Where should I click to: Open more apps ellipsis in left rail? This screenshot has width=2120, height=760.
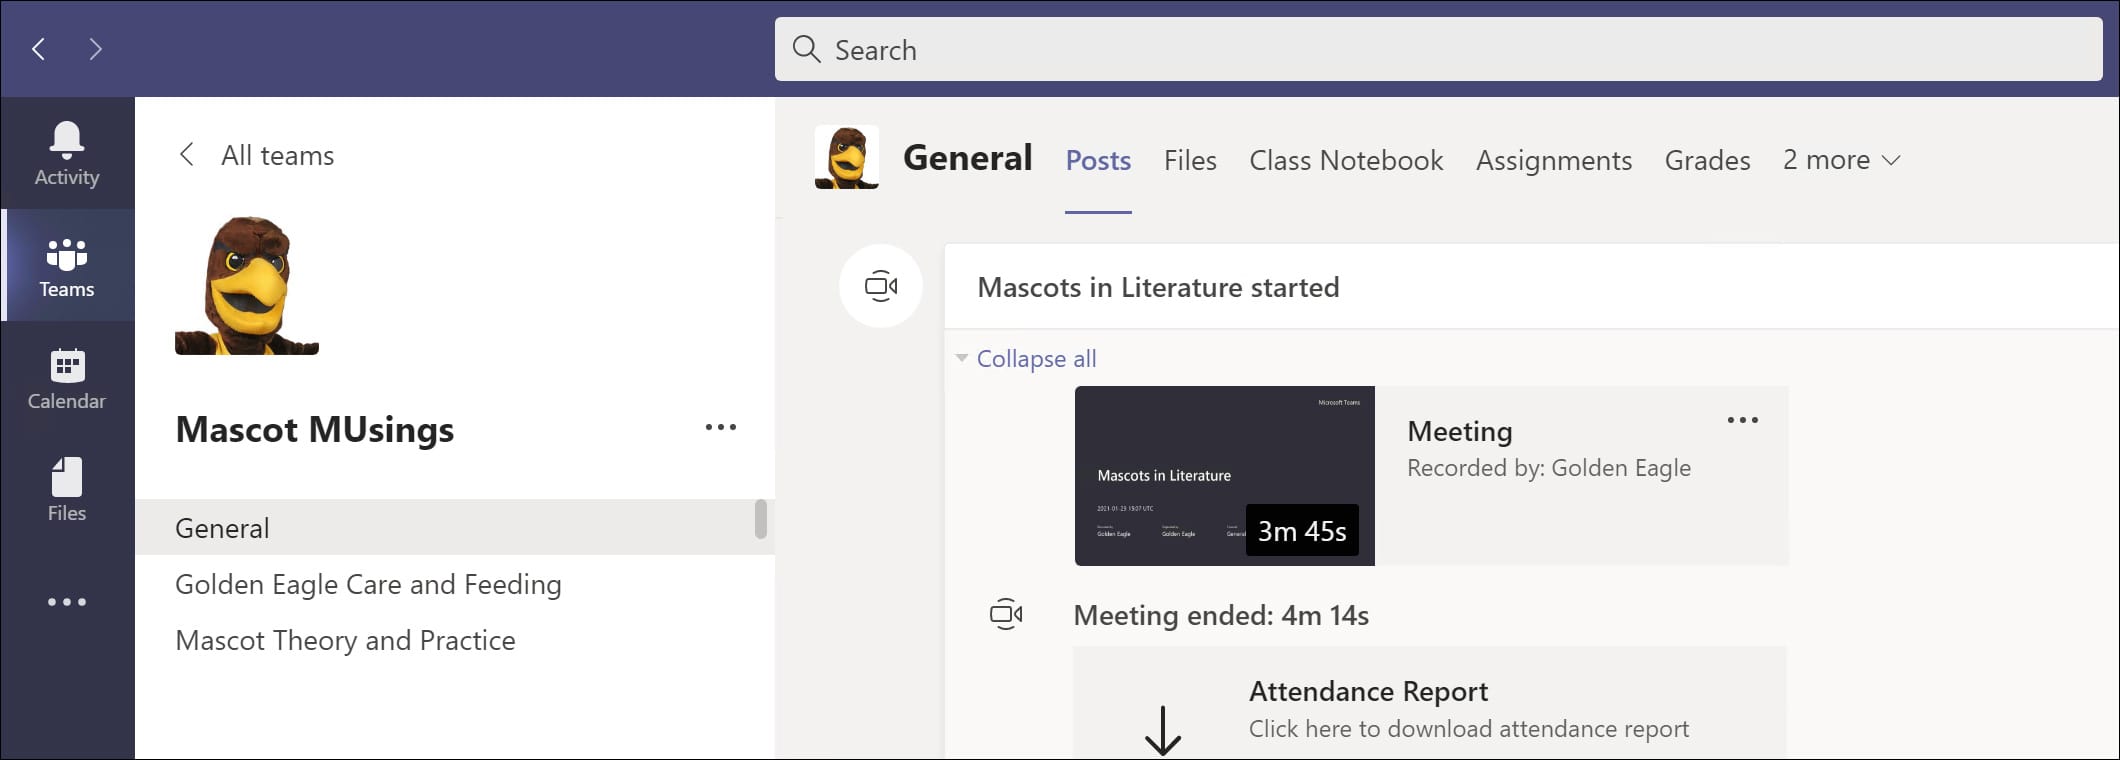pos(67,602)
